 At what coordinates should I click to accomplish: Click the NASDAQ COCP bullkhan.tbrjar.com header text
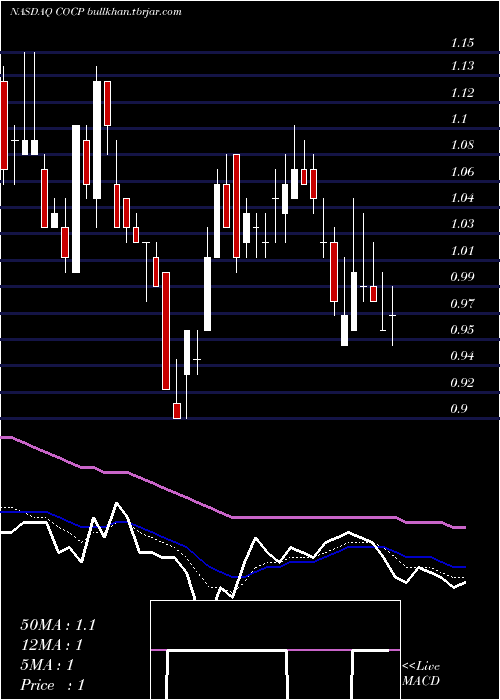coord(96,12)
